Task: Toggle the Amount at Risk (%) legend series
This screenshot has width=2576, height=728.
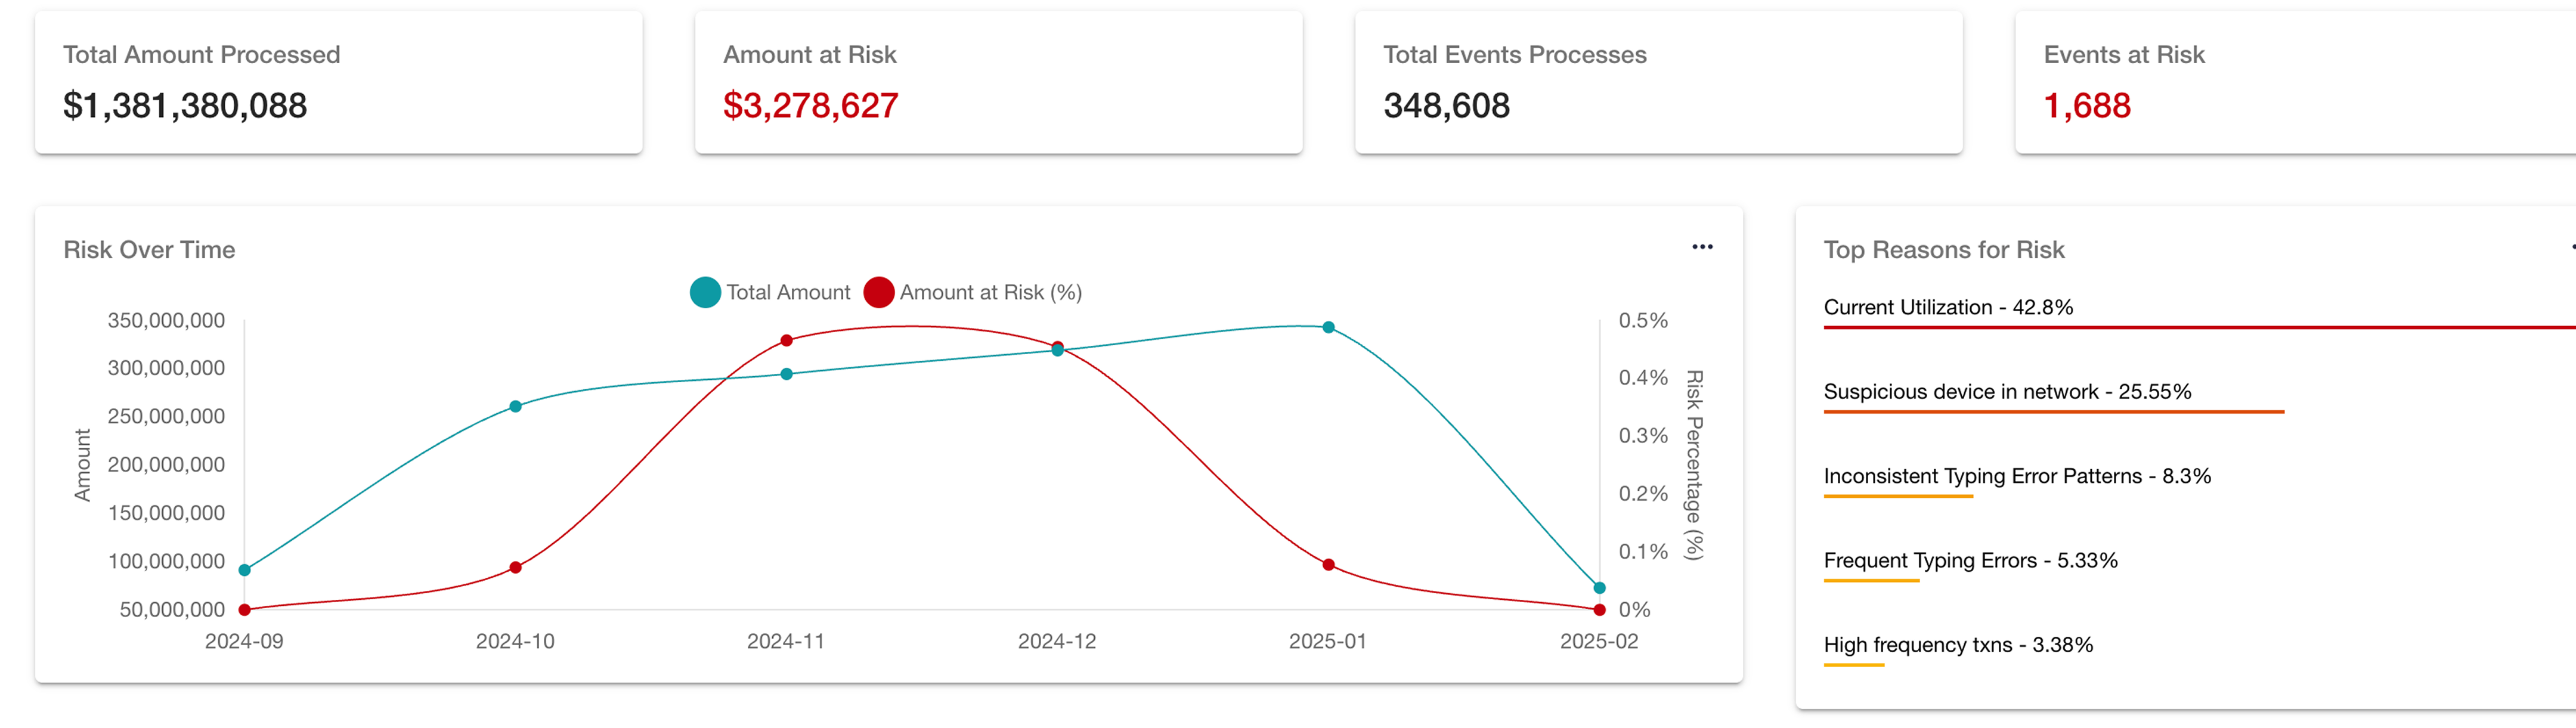Action: pos(973,292)
